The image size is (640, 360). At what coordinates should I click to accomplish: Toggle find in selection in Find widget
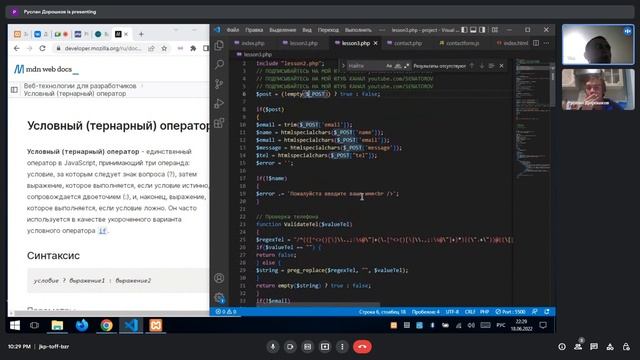(x=491, y=66)
